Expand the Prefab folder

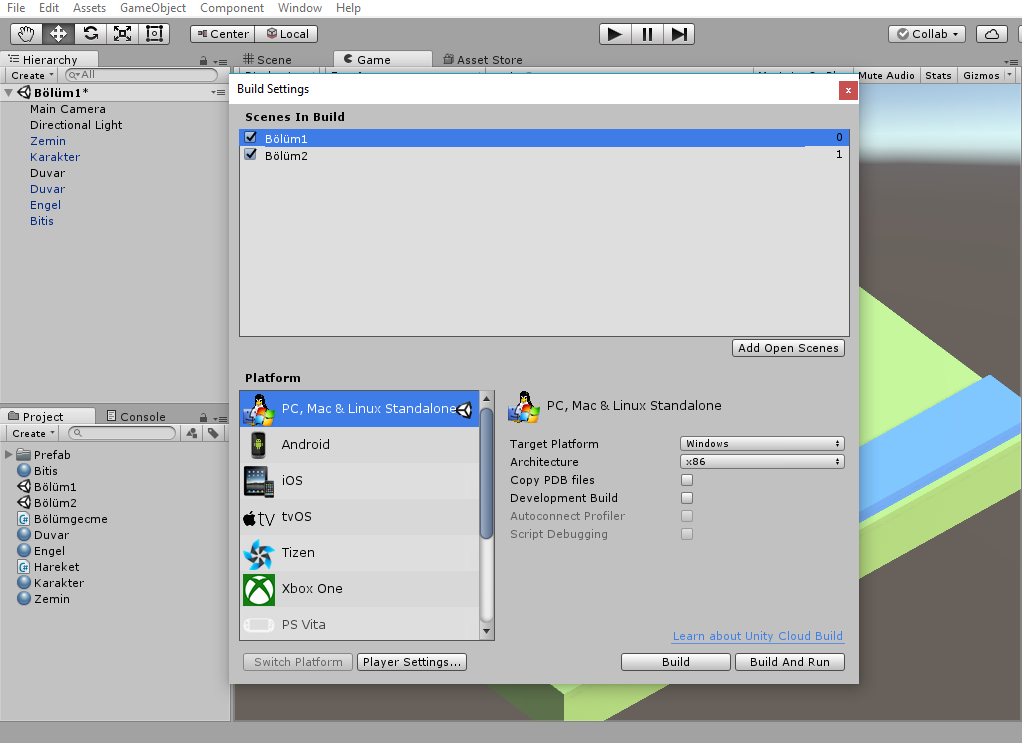coord(8,454)
